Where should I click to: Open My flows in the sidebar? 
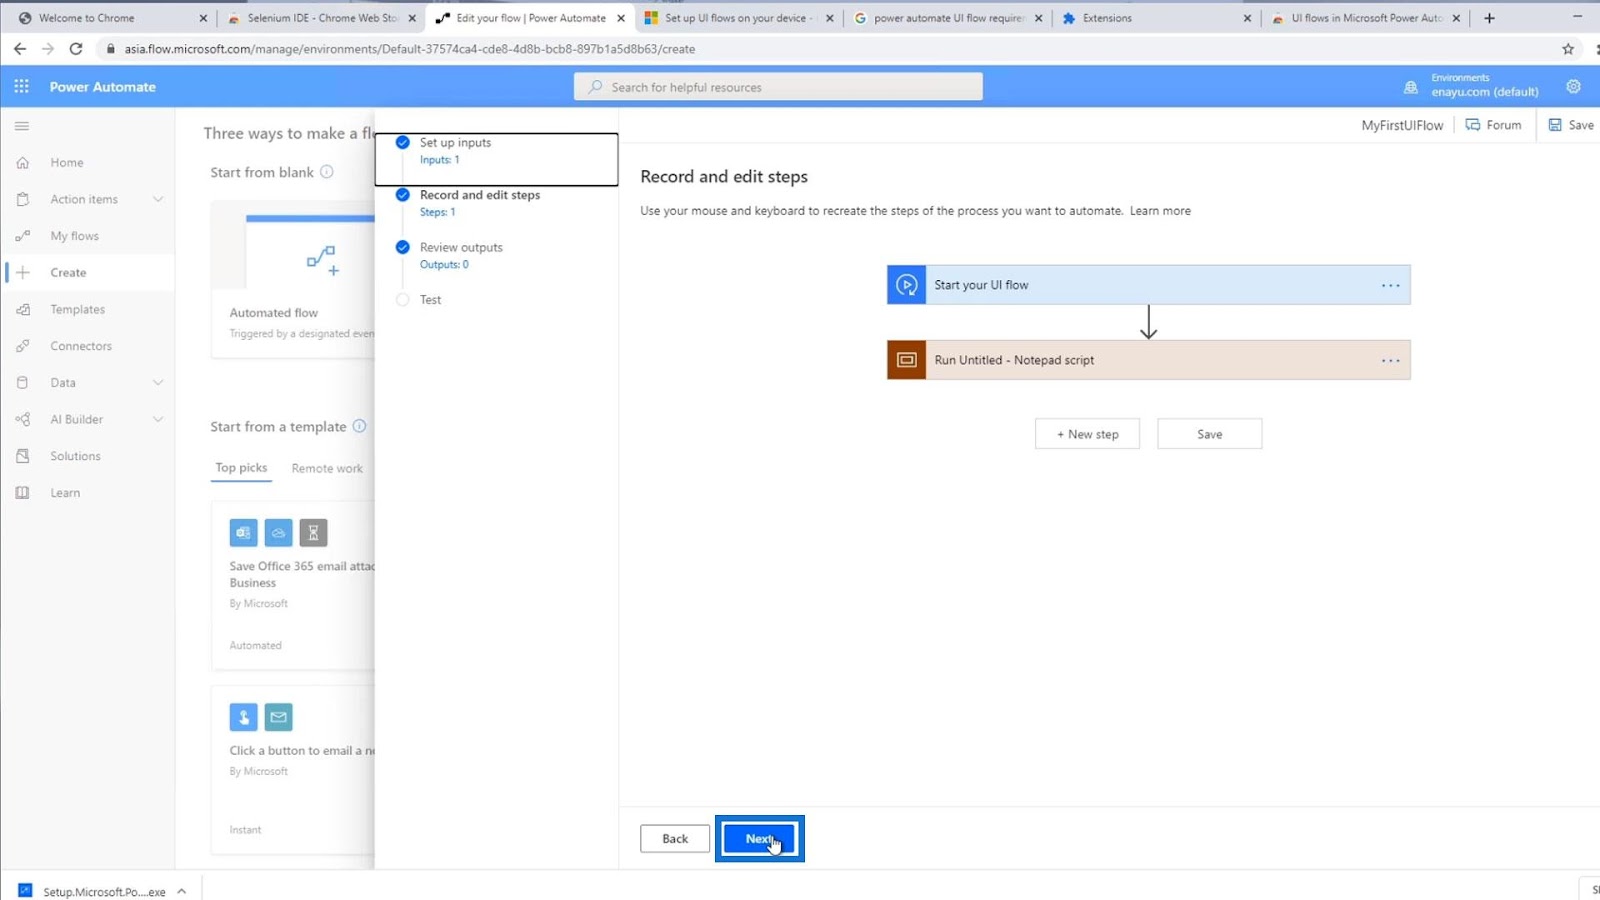[x=75, y=236]
